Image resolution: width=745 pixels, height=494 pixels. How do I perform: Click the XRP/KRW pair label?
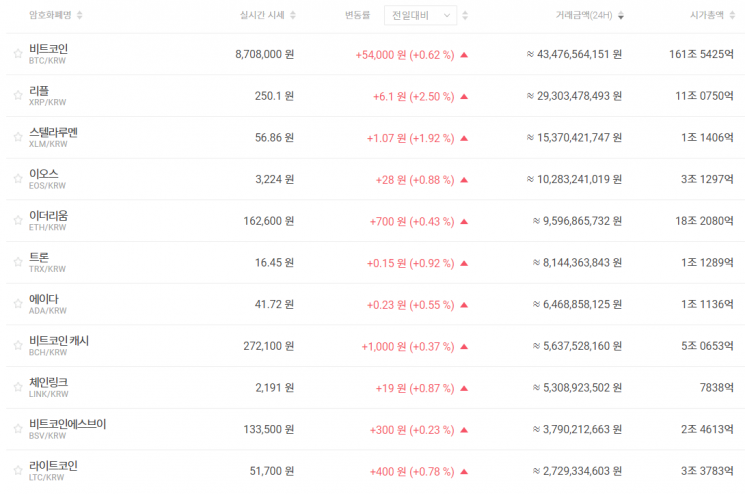pyautogui.click(x=48, y=103)
